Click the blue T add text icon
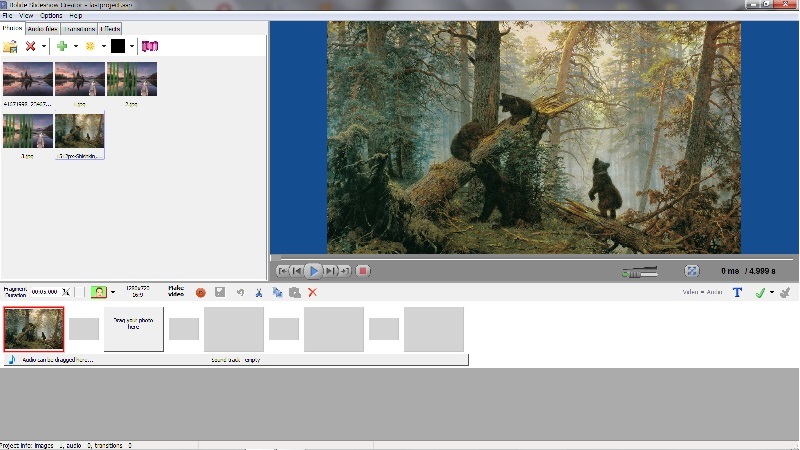This screenshot has width=800, height=450. click(x=737, y=292)
